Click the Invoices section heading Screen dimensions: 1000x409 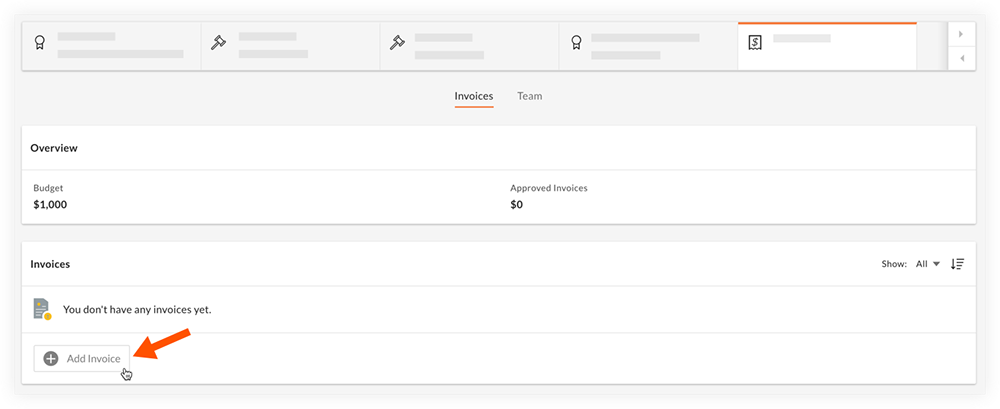pyautogui.click(x=50, y=264)
